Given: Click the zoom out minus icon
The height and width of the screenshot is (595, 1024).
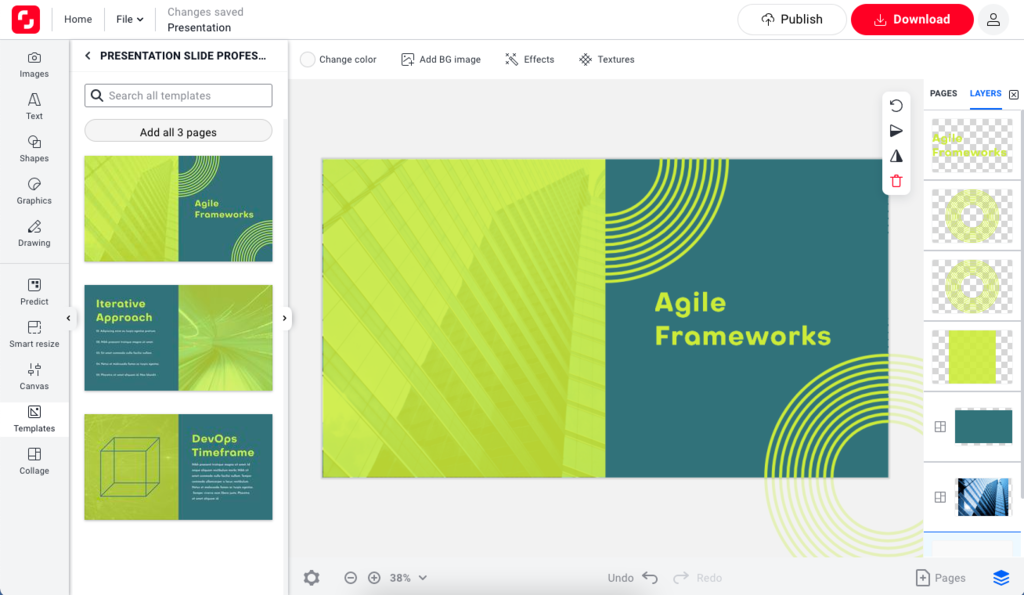Looking at the screenshot, I should coord(351,577).
